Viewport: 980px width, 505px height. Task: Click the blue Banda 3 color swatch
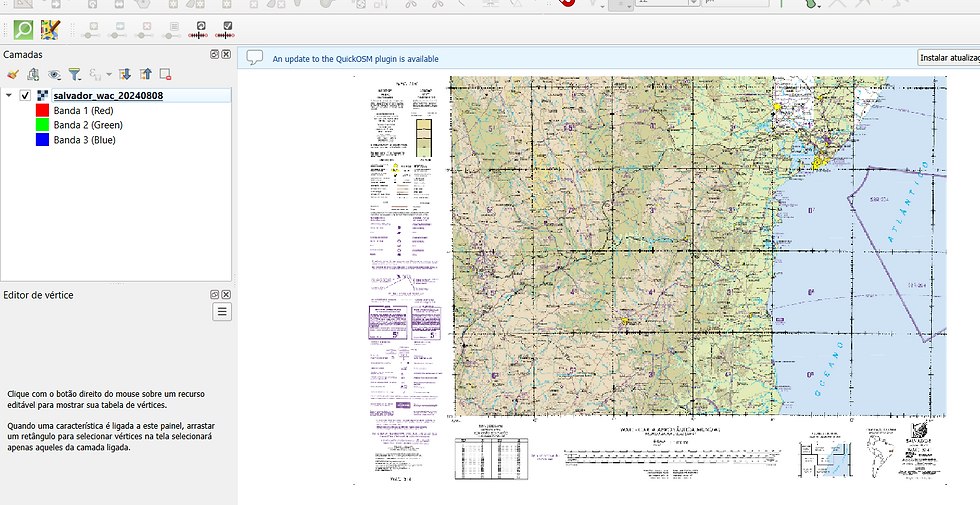[x=42, y=140]
